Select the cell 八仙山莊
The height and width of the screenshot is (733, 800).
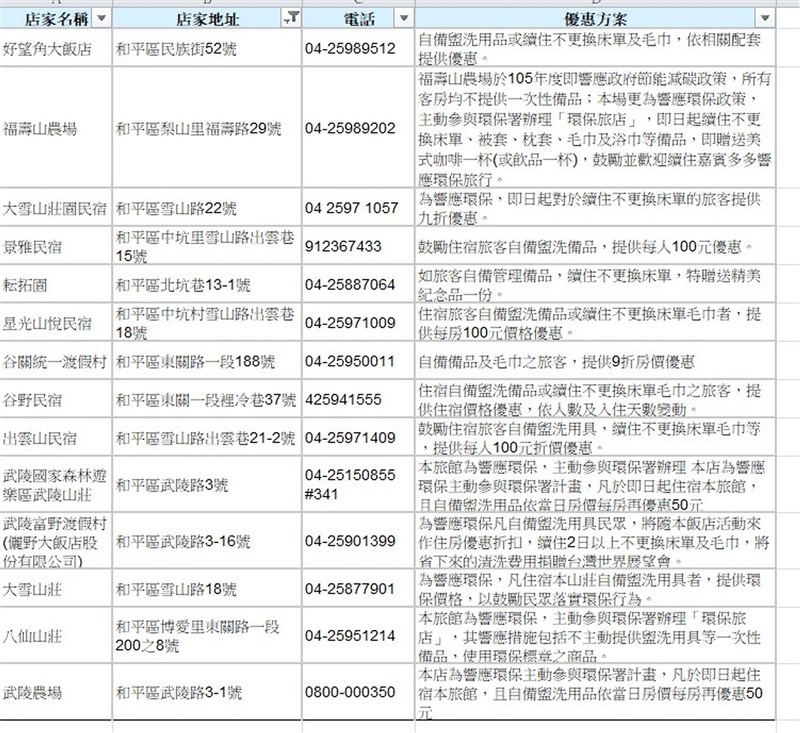click(x=56, y=636)
